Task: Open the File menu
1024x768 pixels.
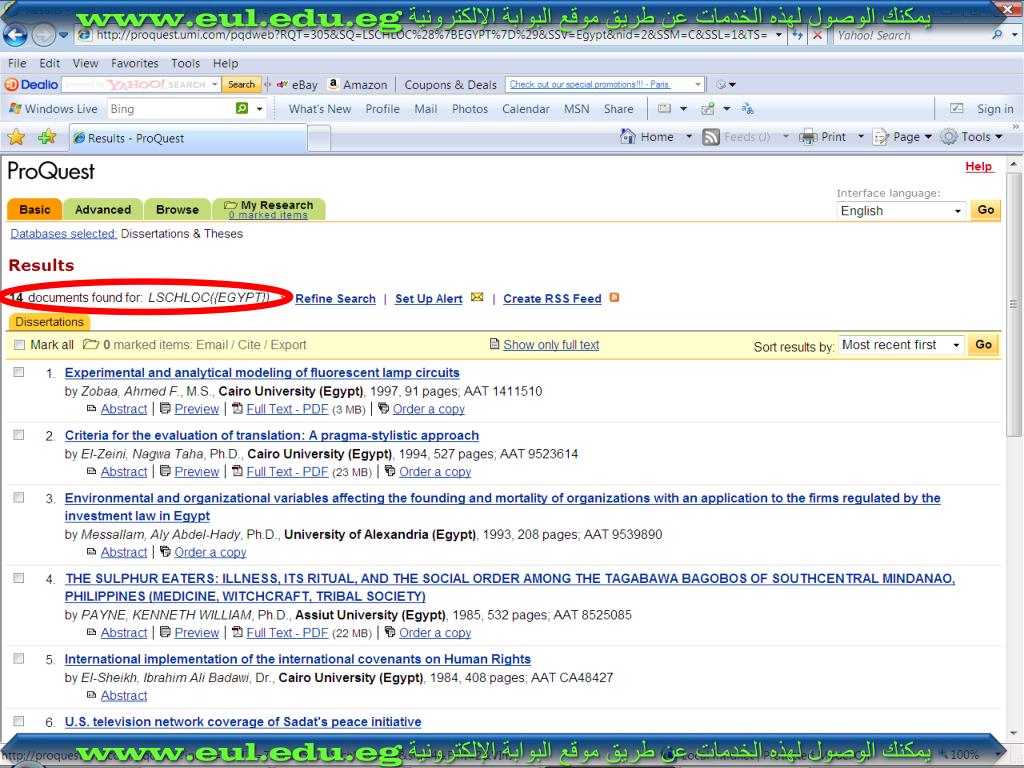Action: pyautogui.click(x=17, y=63)
